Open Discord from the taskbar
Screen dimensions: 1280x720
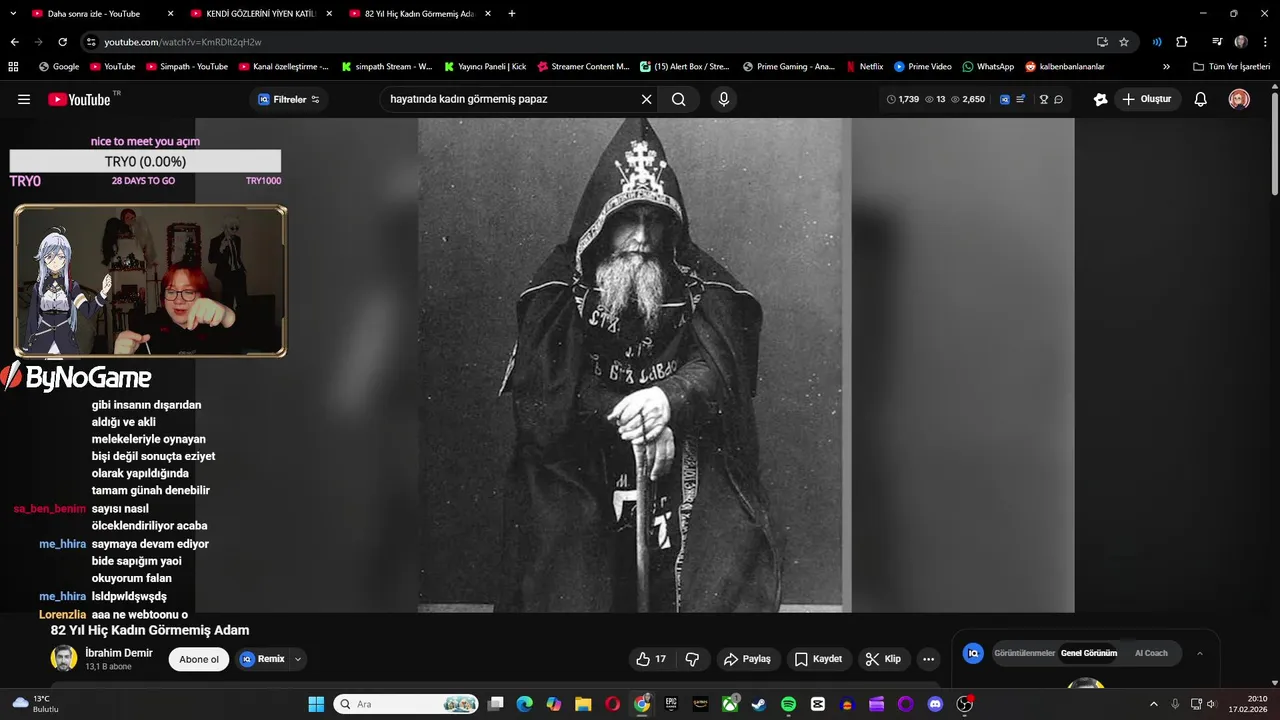[x=935, y=704]
